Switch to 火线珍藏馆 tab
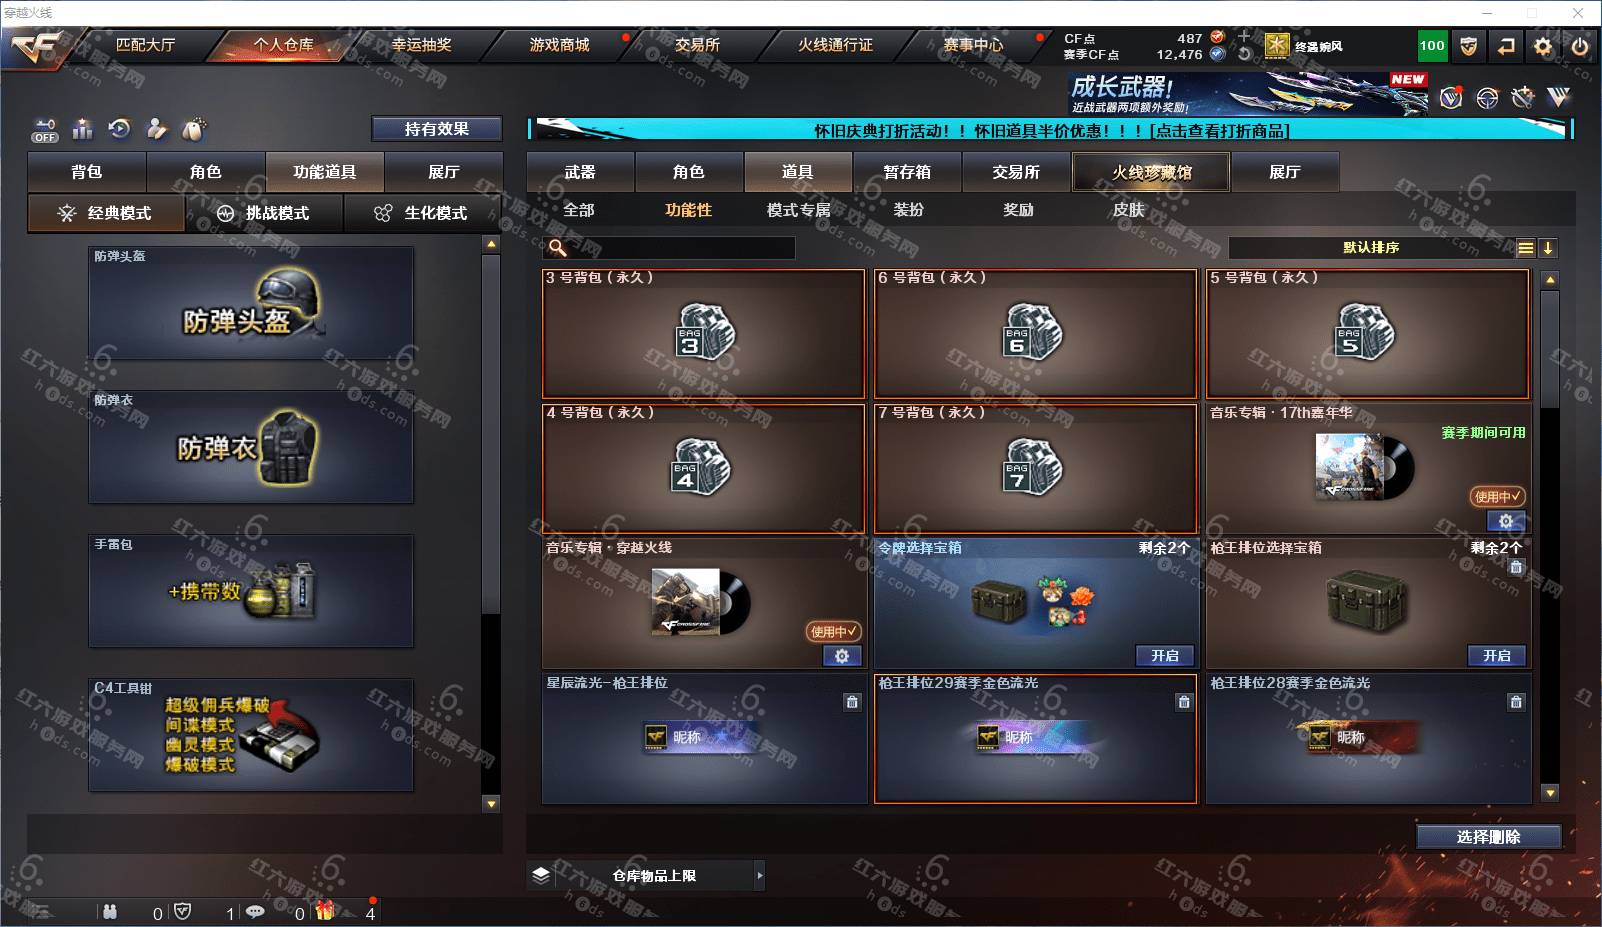 coord(1151,172)
